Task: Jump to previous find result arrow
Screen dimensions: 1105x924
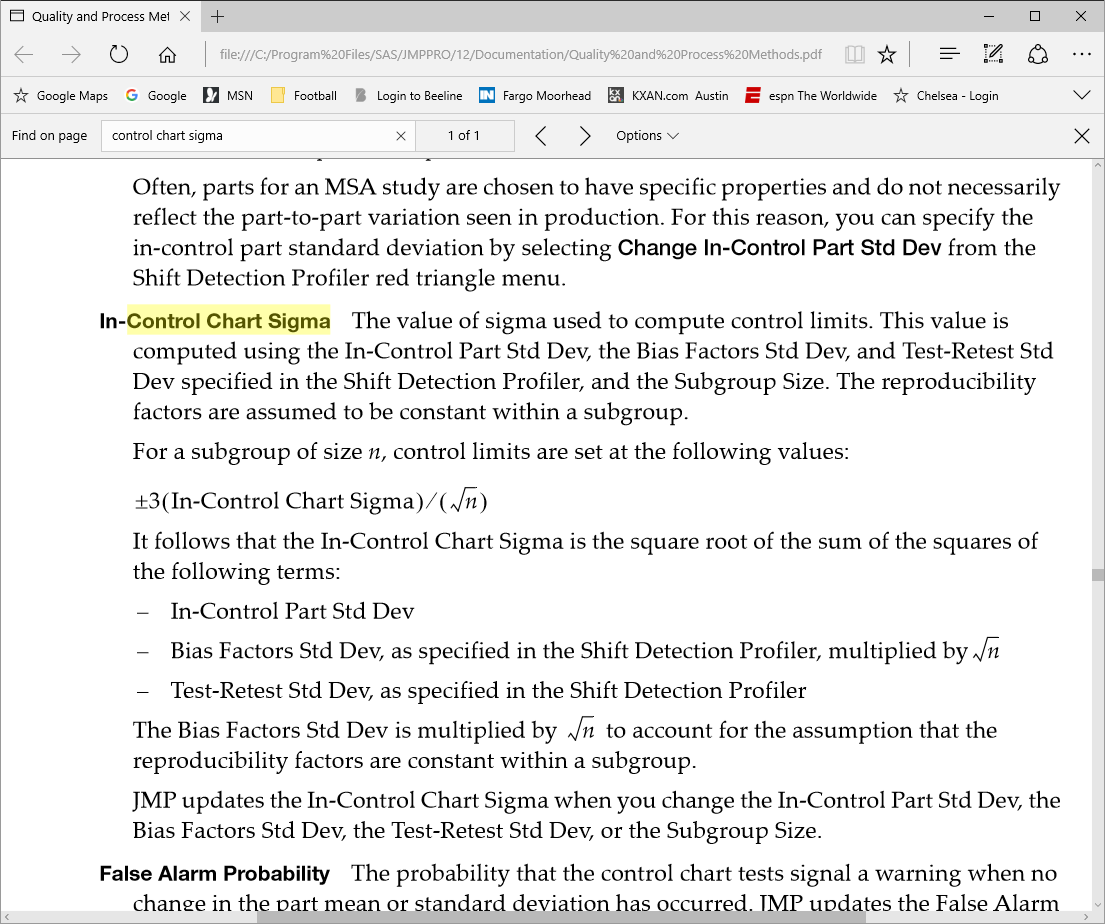Action: [x=541, y=136]
